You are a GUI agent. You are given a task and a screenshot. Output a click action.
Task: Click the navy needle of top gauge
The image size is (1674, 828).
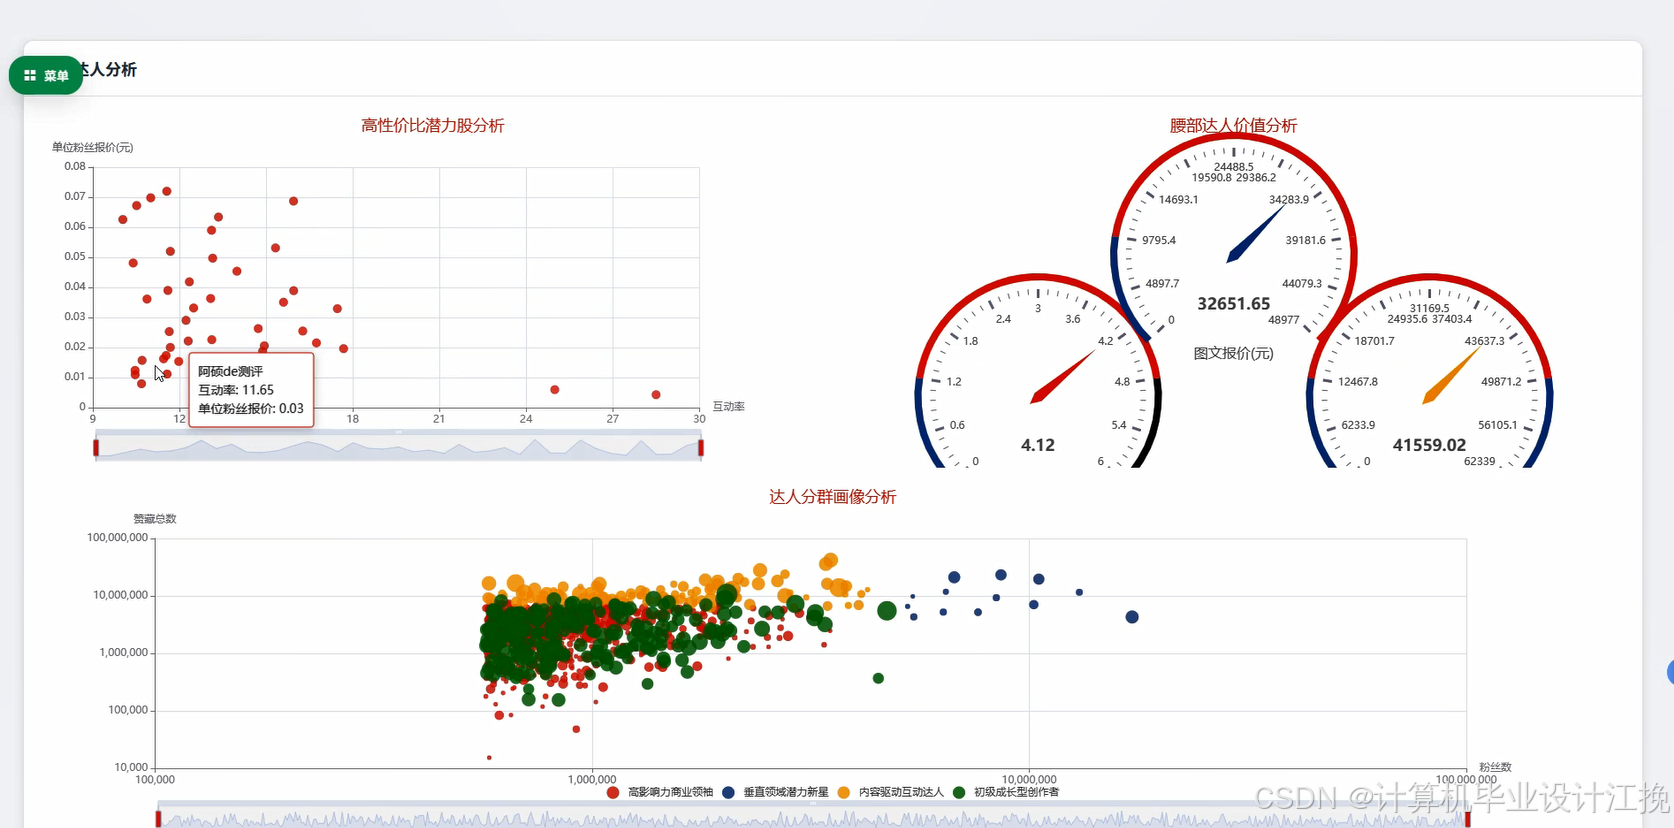[1255, 234]
